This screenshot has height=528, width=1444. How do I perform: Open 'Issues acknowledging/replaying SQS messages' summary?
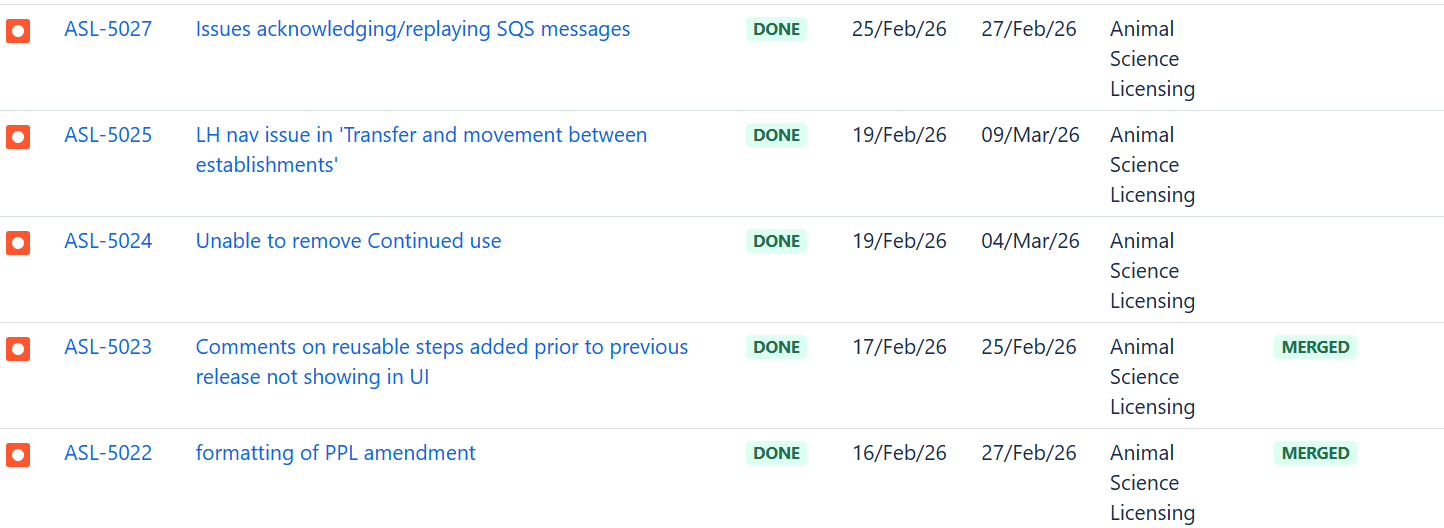coord(412,29)
